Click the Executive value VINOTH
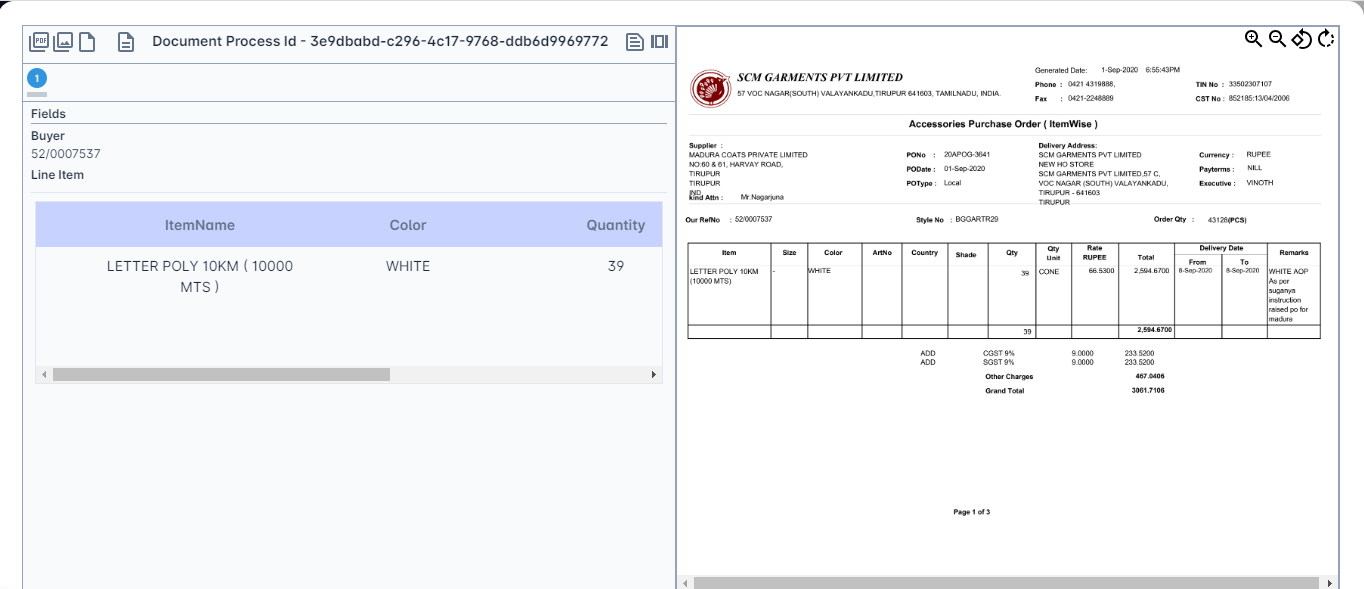Image resolution: width=1364 pixels, height=589 pixels. (1260, 183)
